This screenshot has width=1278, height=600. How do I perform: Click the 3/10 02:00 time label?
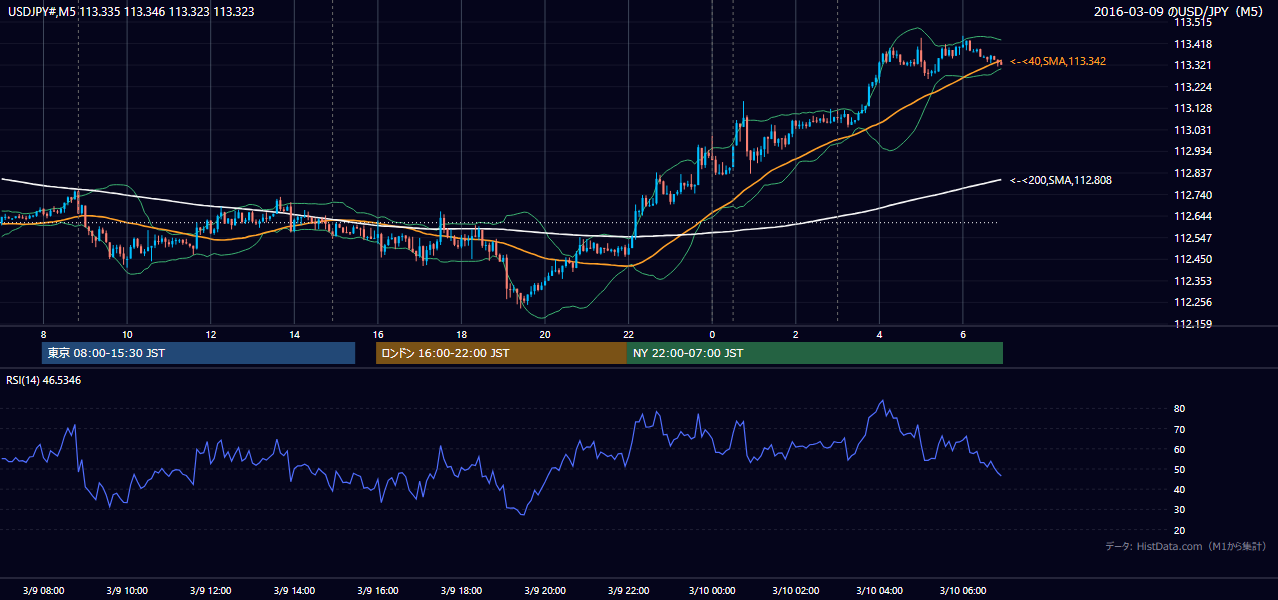[x=795, y=591]
